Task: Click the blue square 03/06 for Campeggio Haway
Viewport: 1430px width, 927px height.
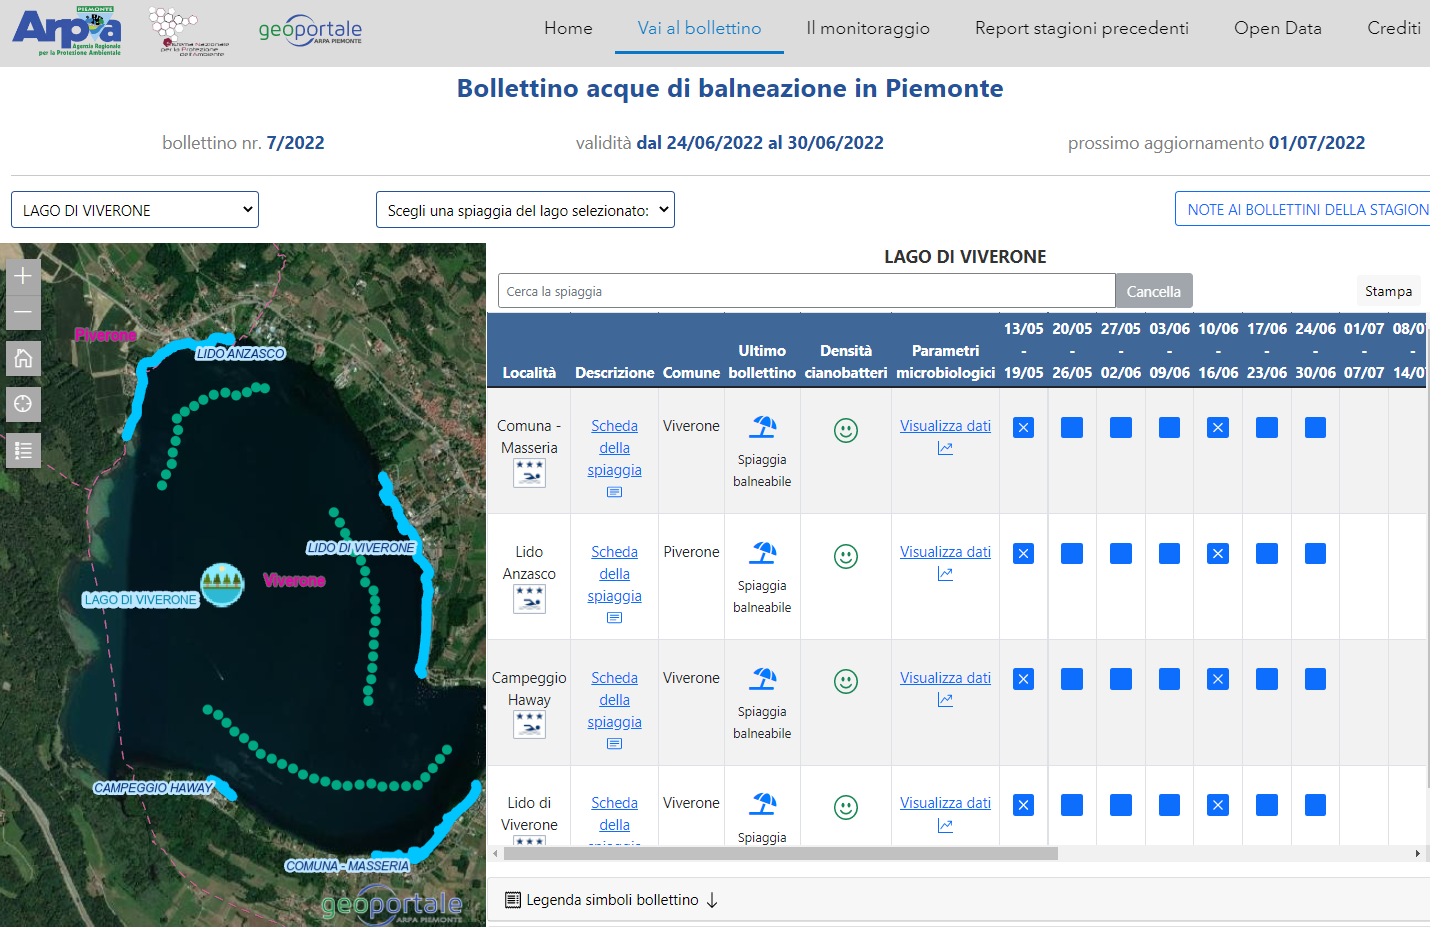Action: click(1169, 680)
